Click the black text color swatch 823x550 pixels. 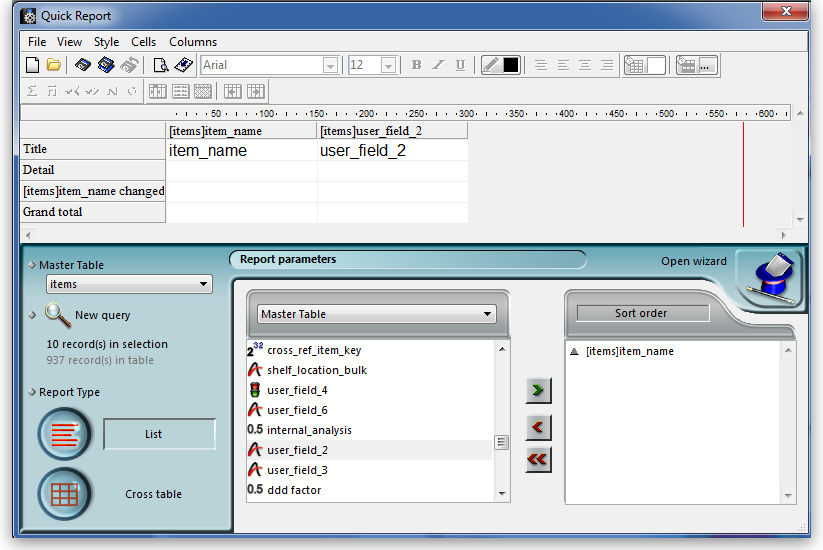tap(511, 65)
